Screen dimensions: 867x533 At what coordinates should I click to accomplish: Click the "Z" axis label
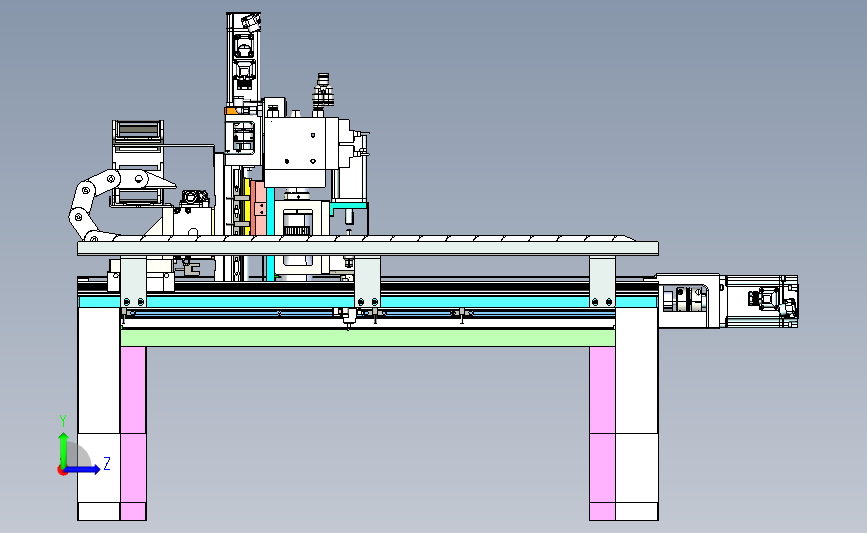click(107, 463)
